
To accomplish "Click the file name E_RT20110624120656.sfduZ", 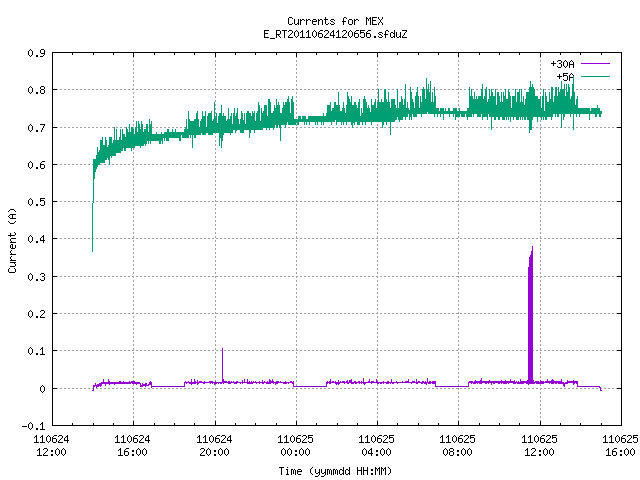I will pyautogui.click(x=335, y=34).
